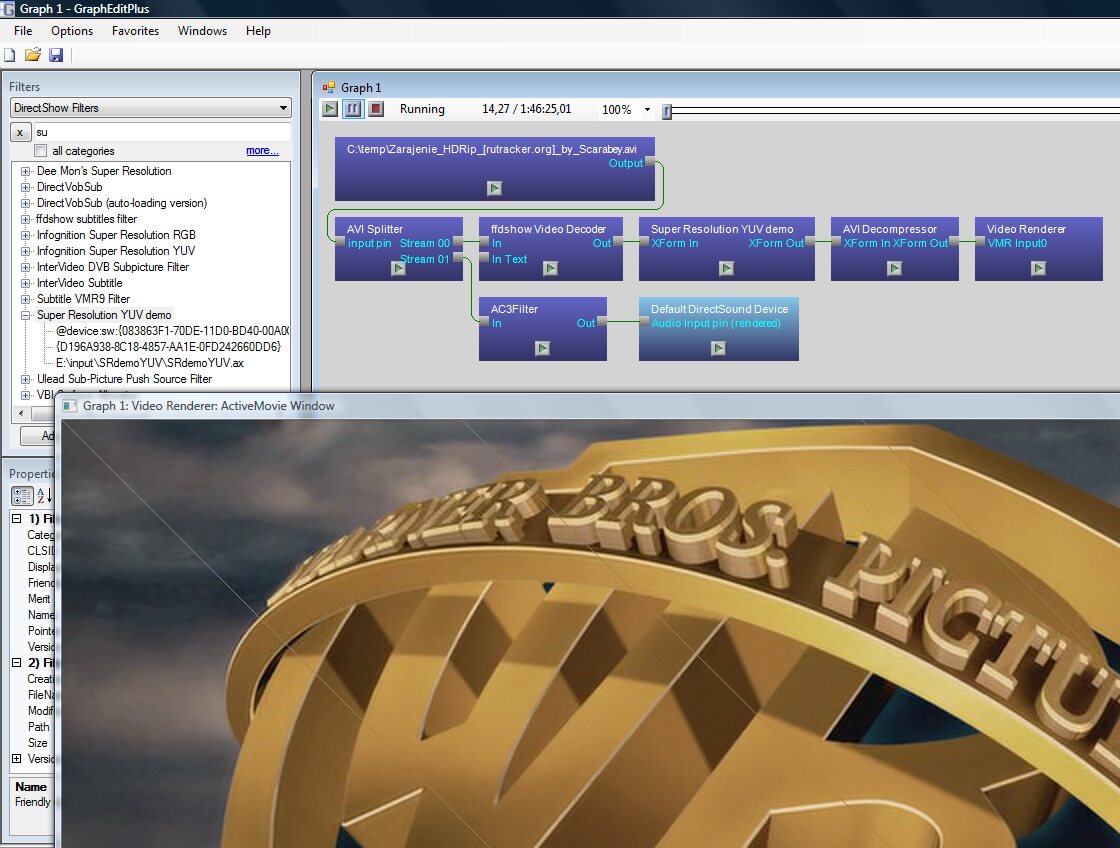Collapse the first properties group section
Screen dimensions: 1120x848
[x=16, y=519]
